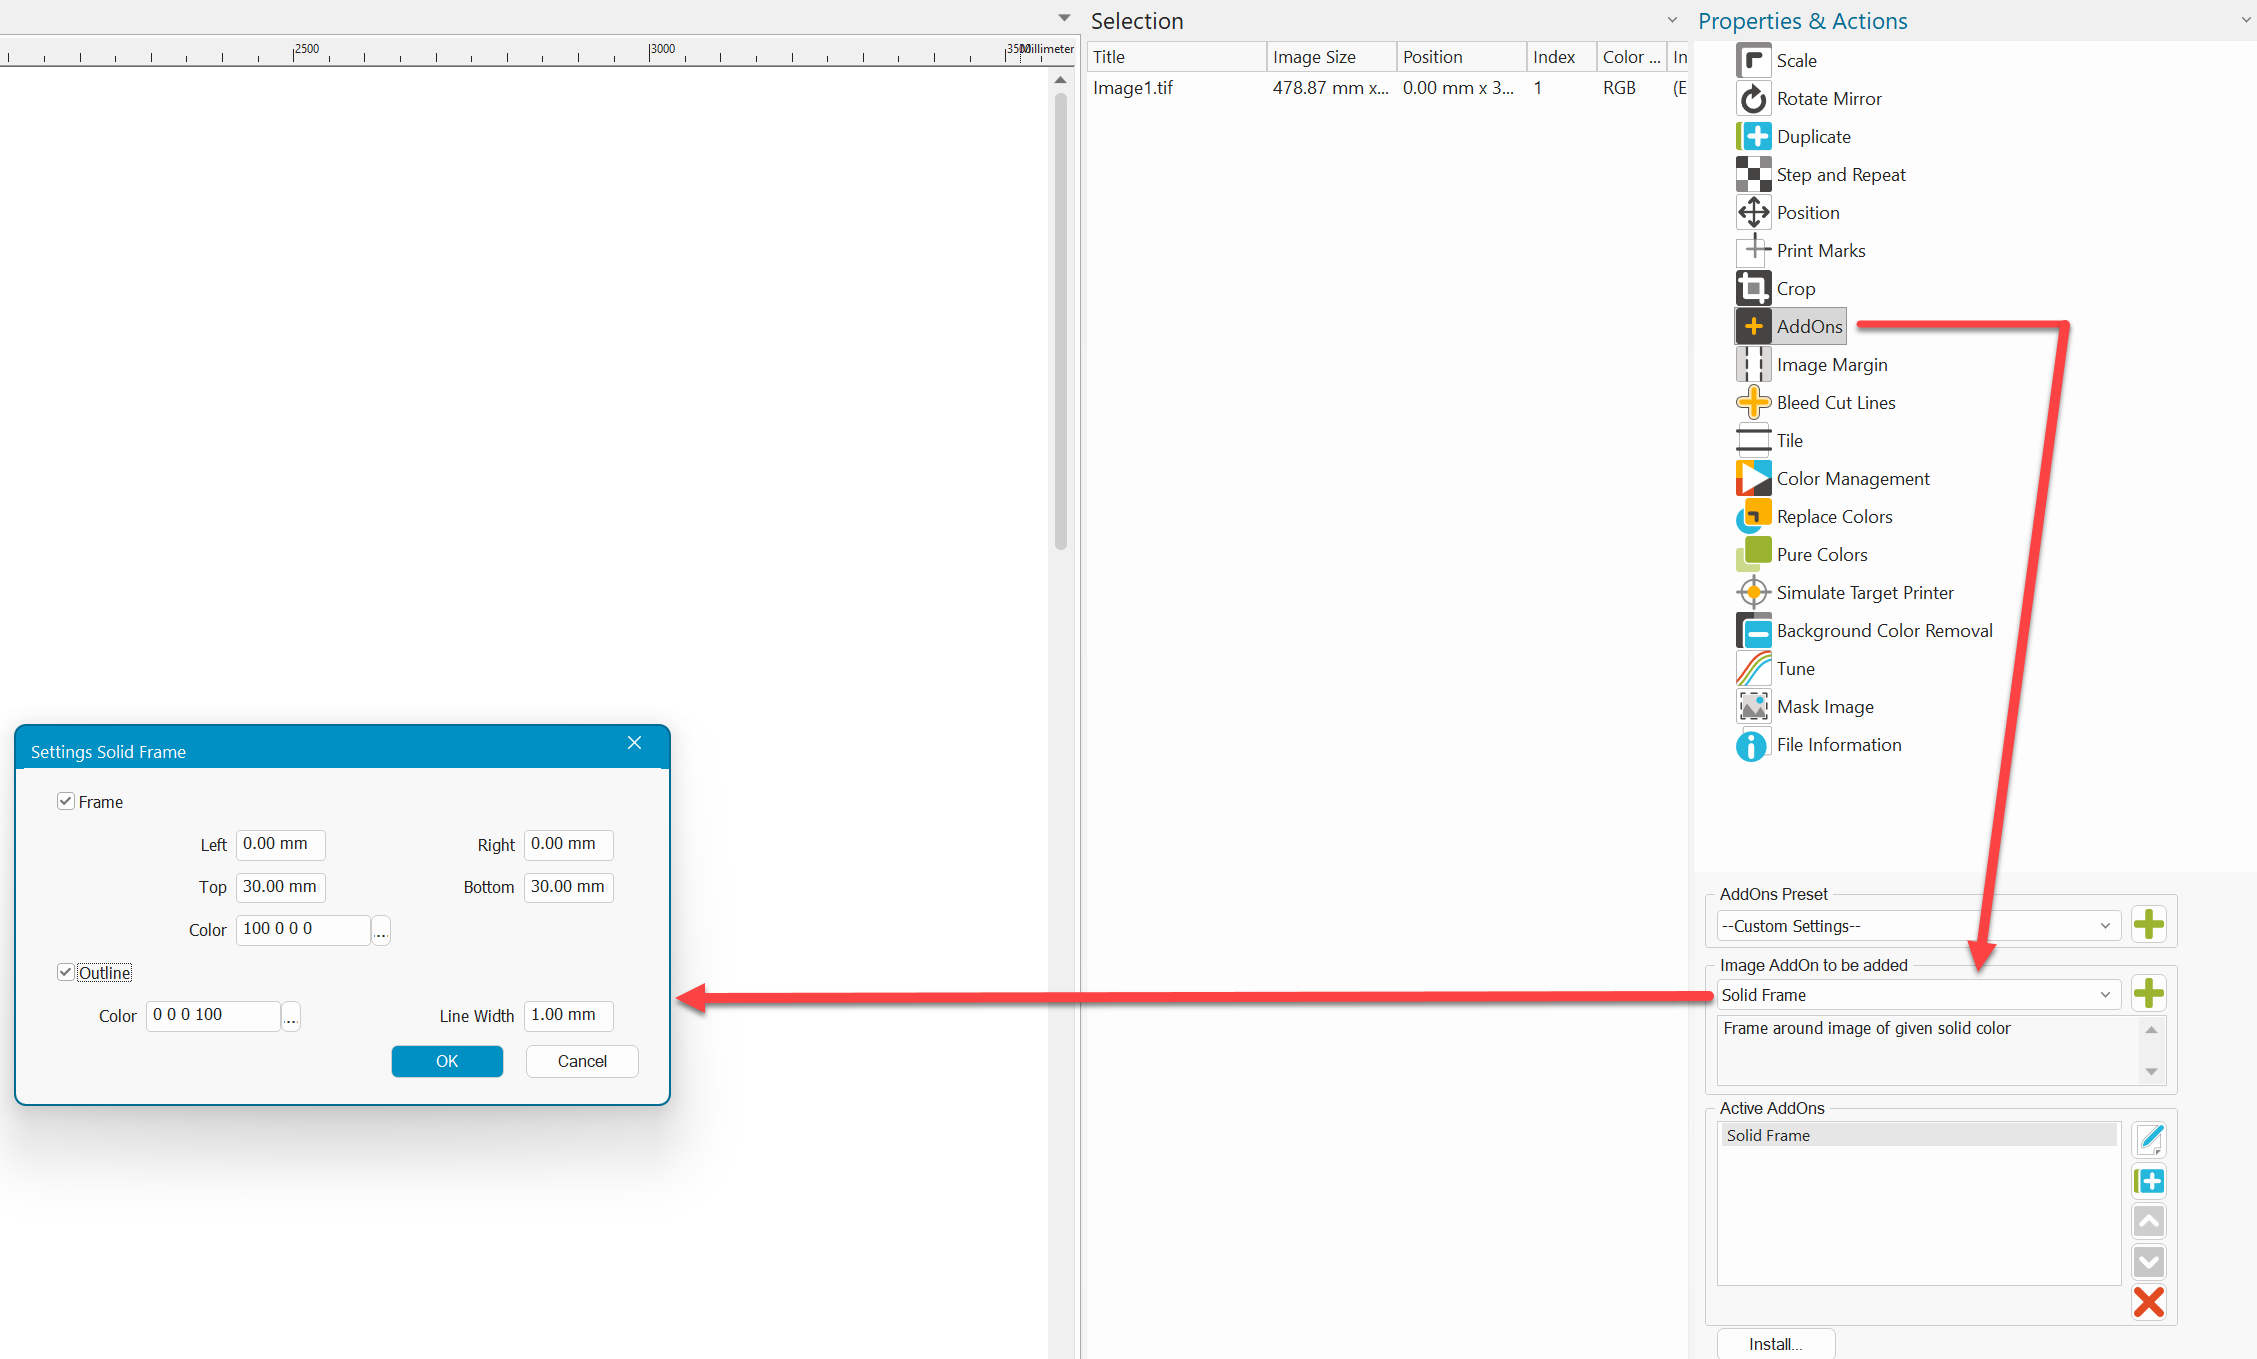
Task: Confirm dialog with OK button
Action: pos(447,1061)
